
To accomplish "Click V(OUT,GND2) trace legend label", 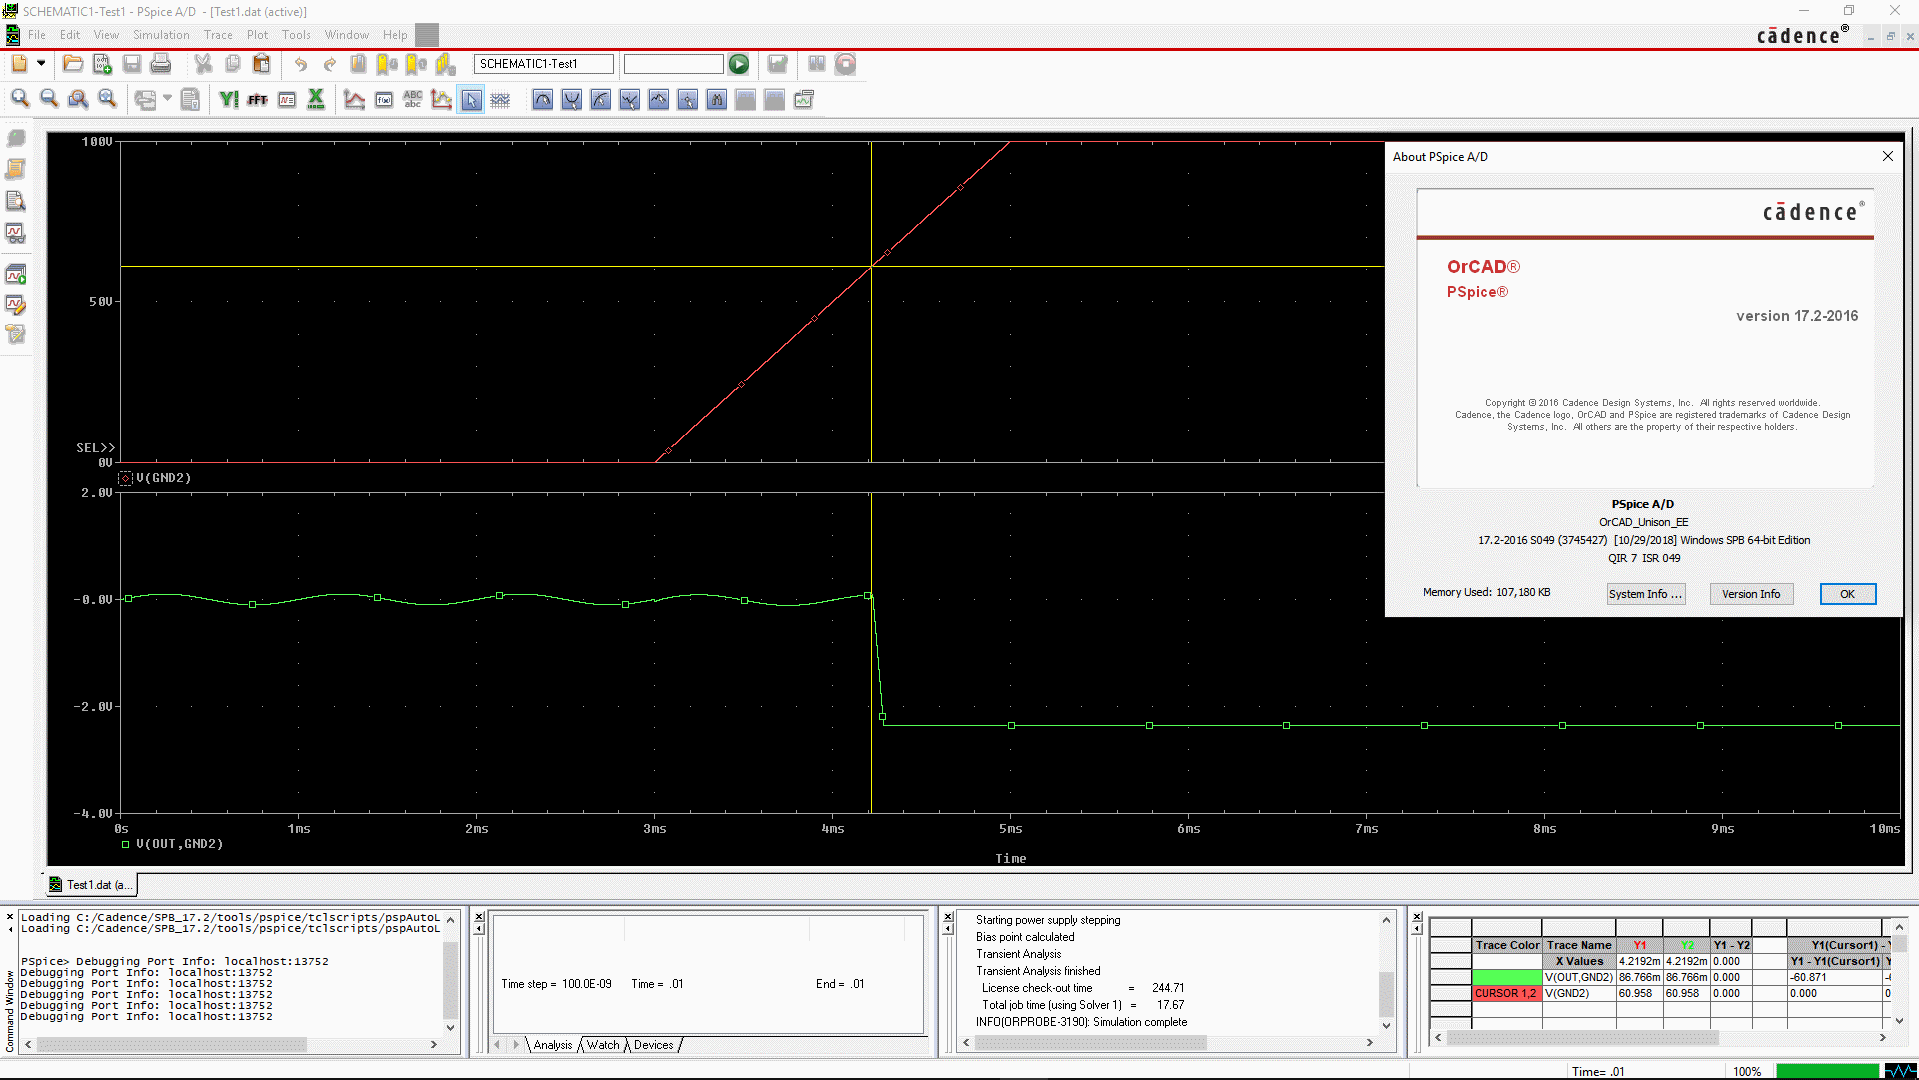I will point(179,844).
